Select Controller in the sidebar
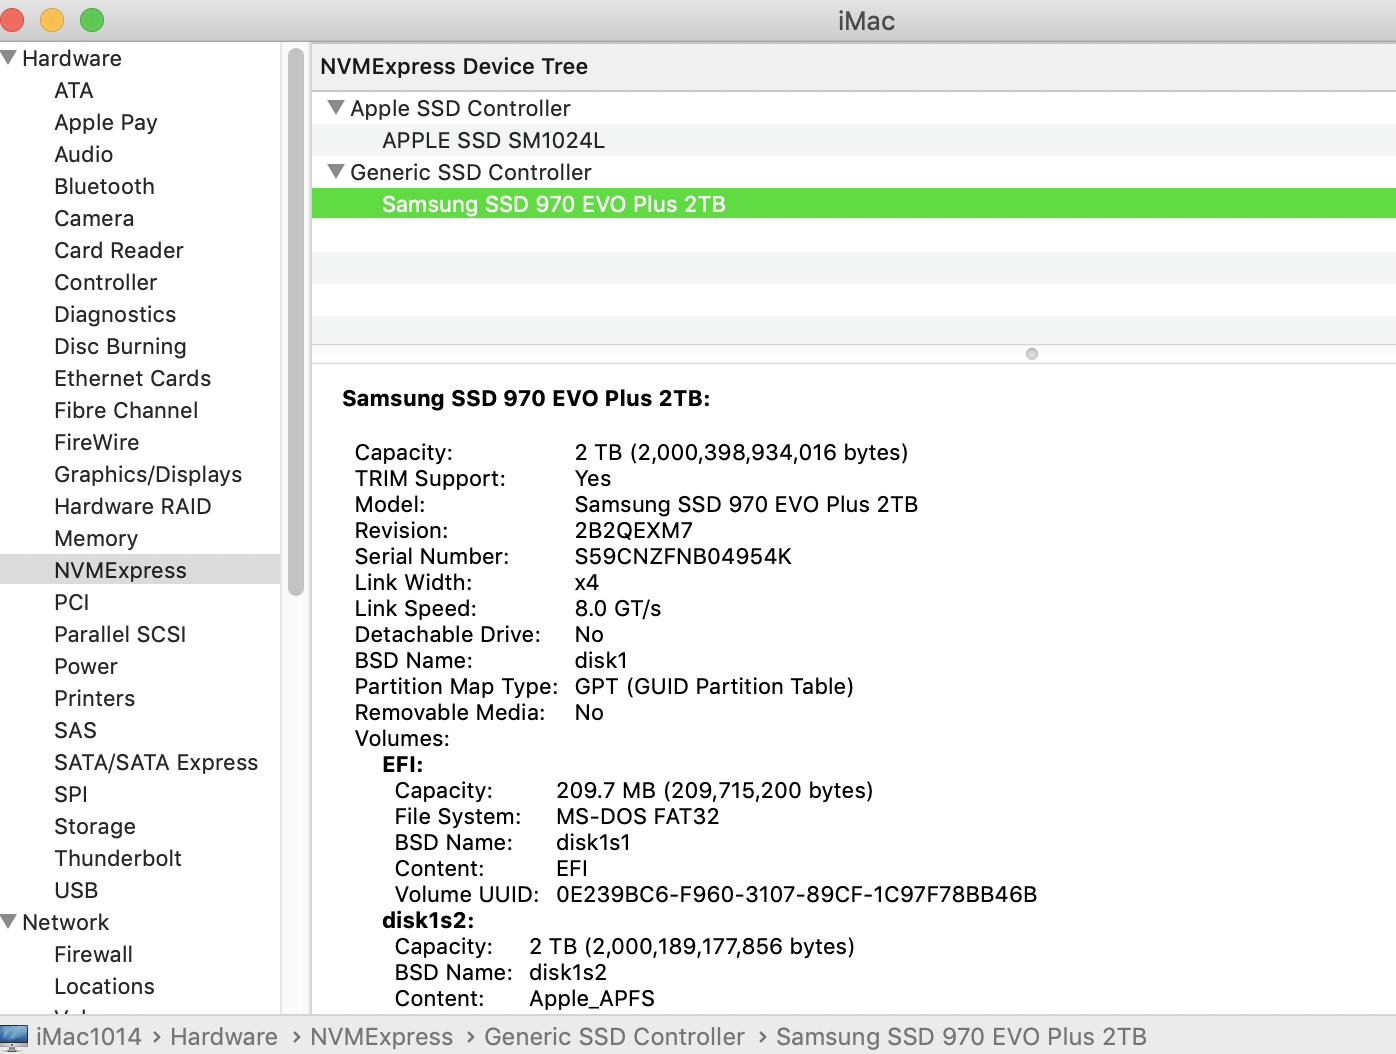The height and width of the screenshot is (1054, 1396). click(x=106, y=282)
